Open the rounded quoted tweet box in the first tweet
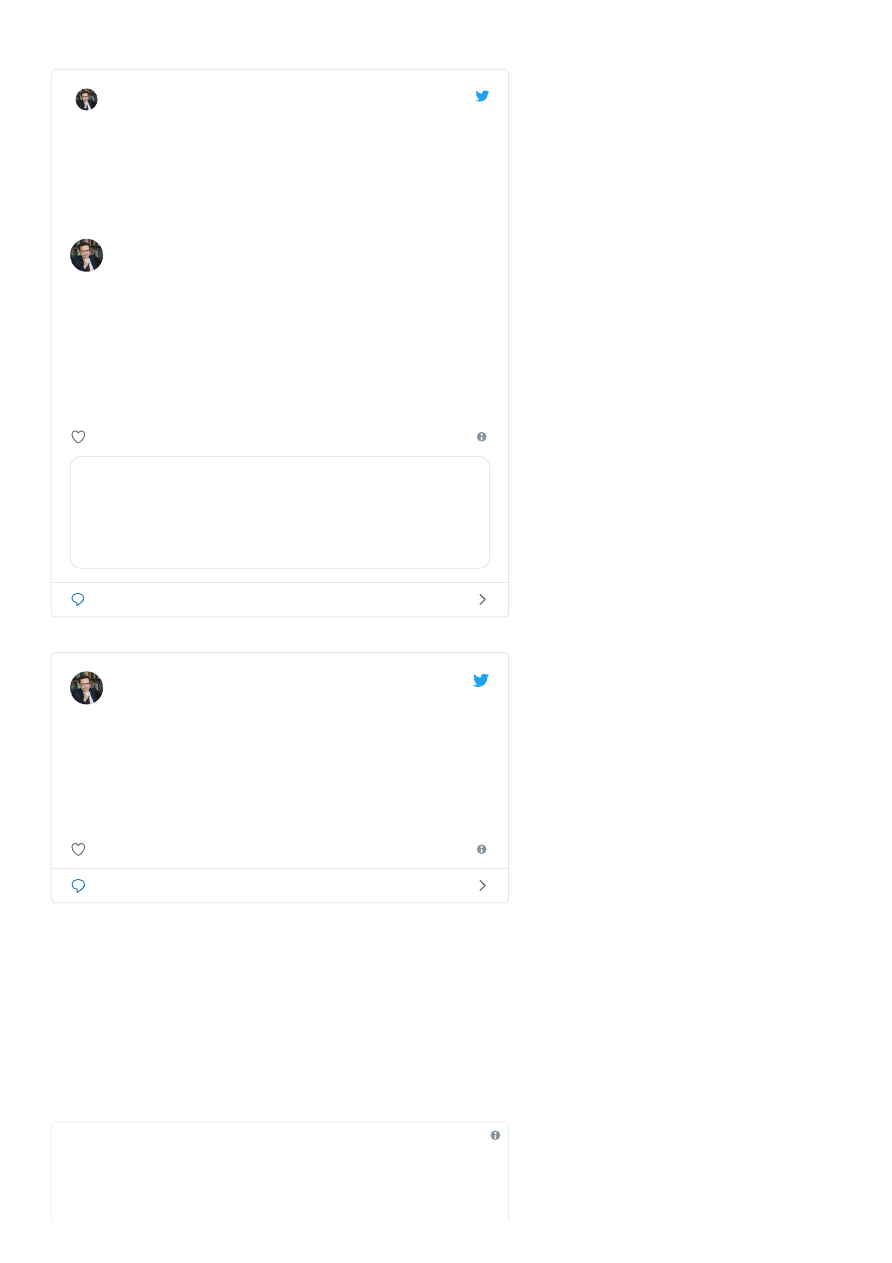892x1263 pixels. pyautogui.click(x=280, y=512)
